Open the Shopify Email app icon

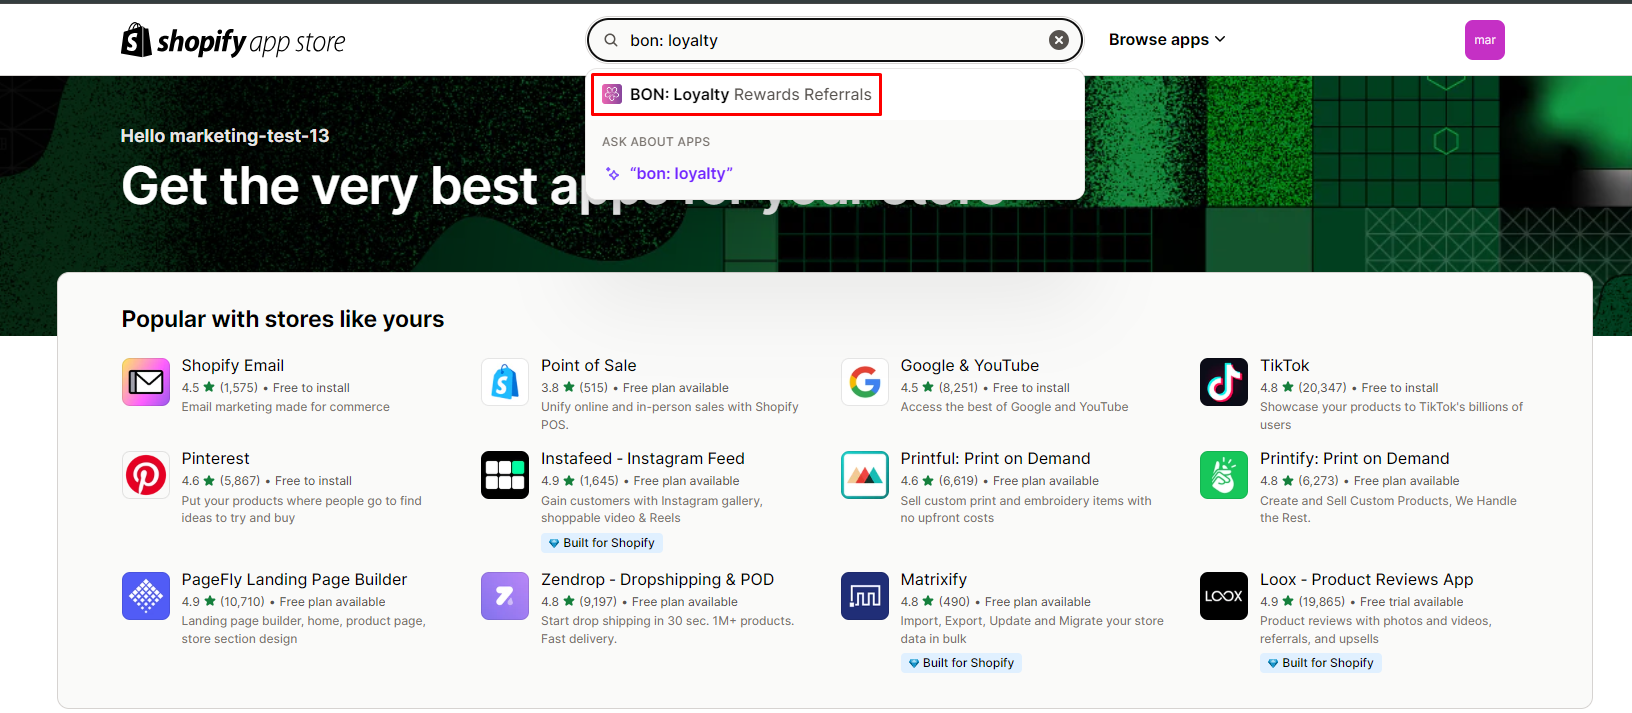coord(146,382)
